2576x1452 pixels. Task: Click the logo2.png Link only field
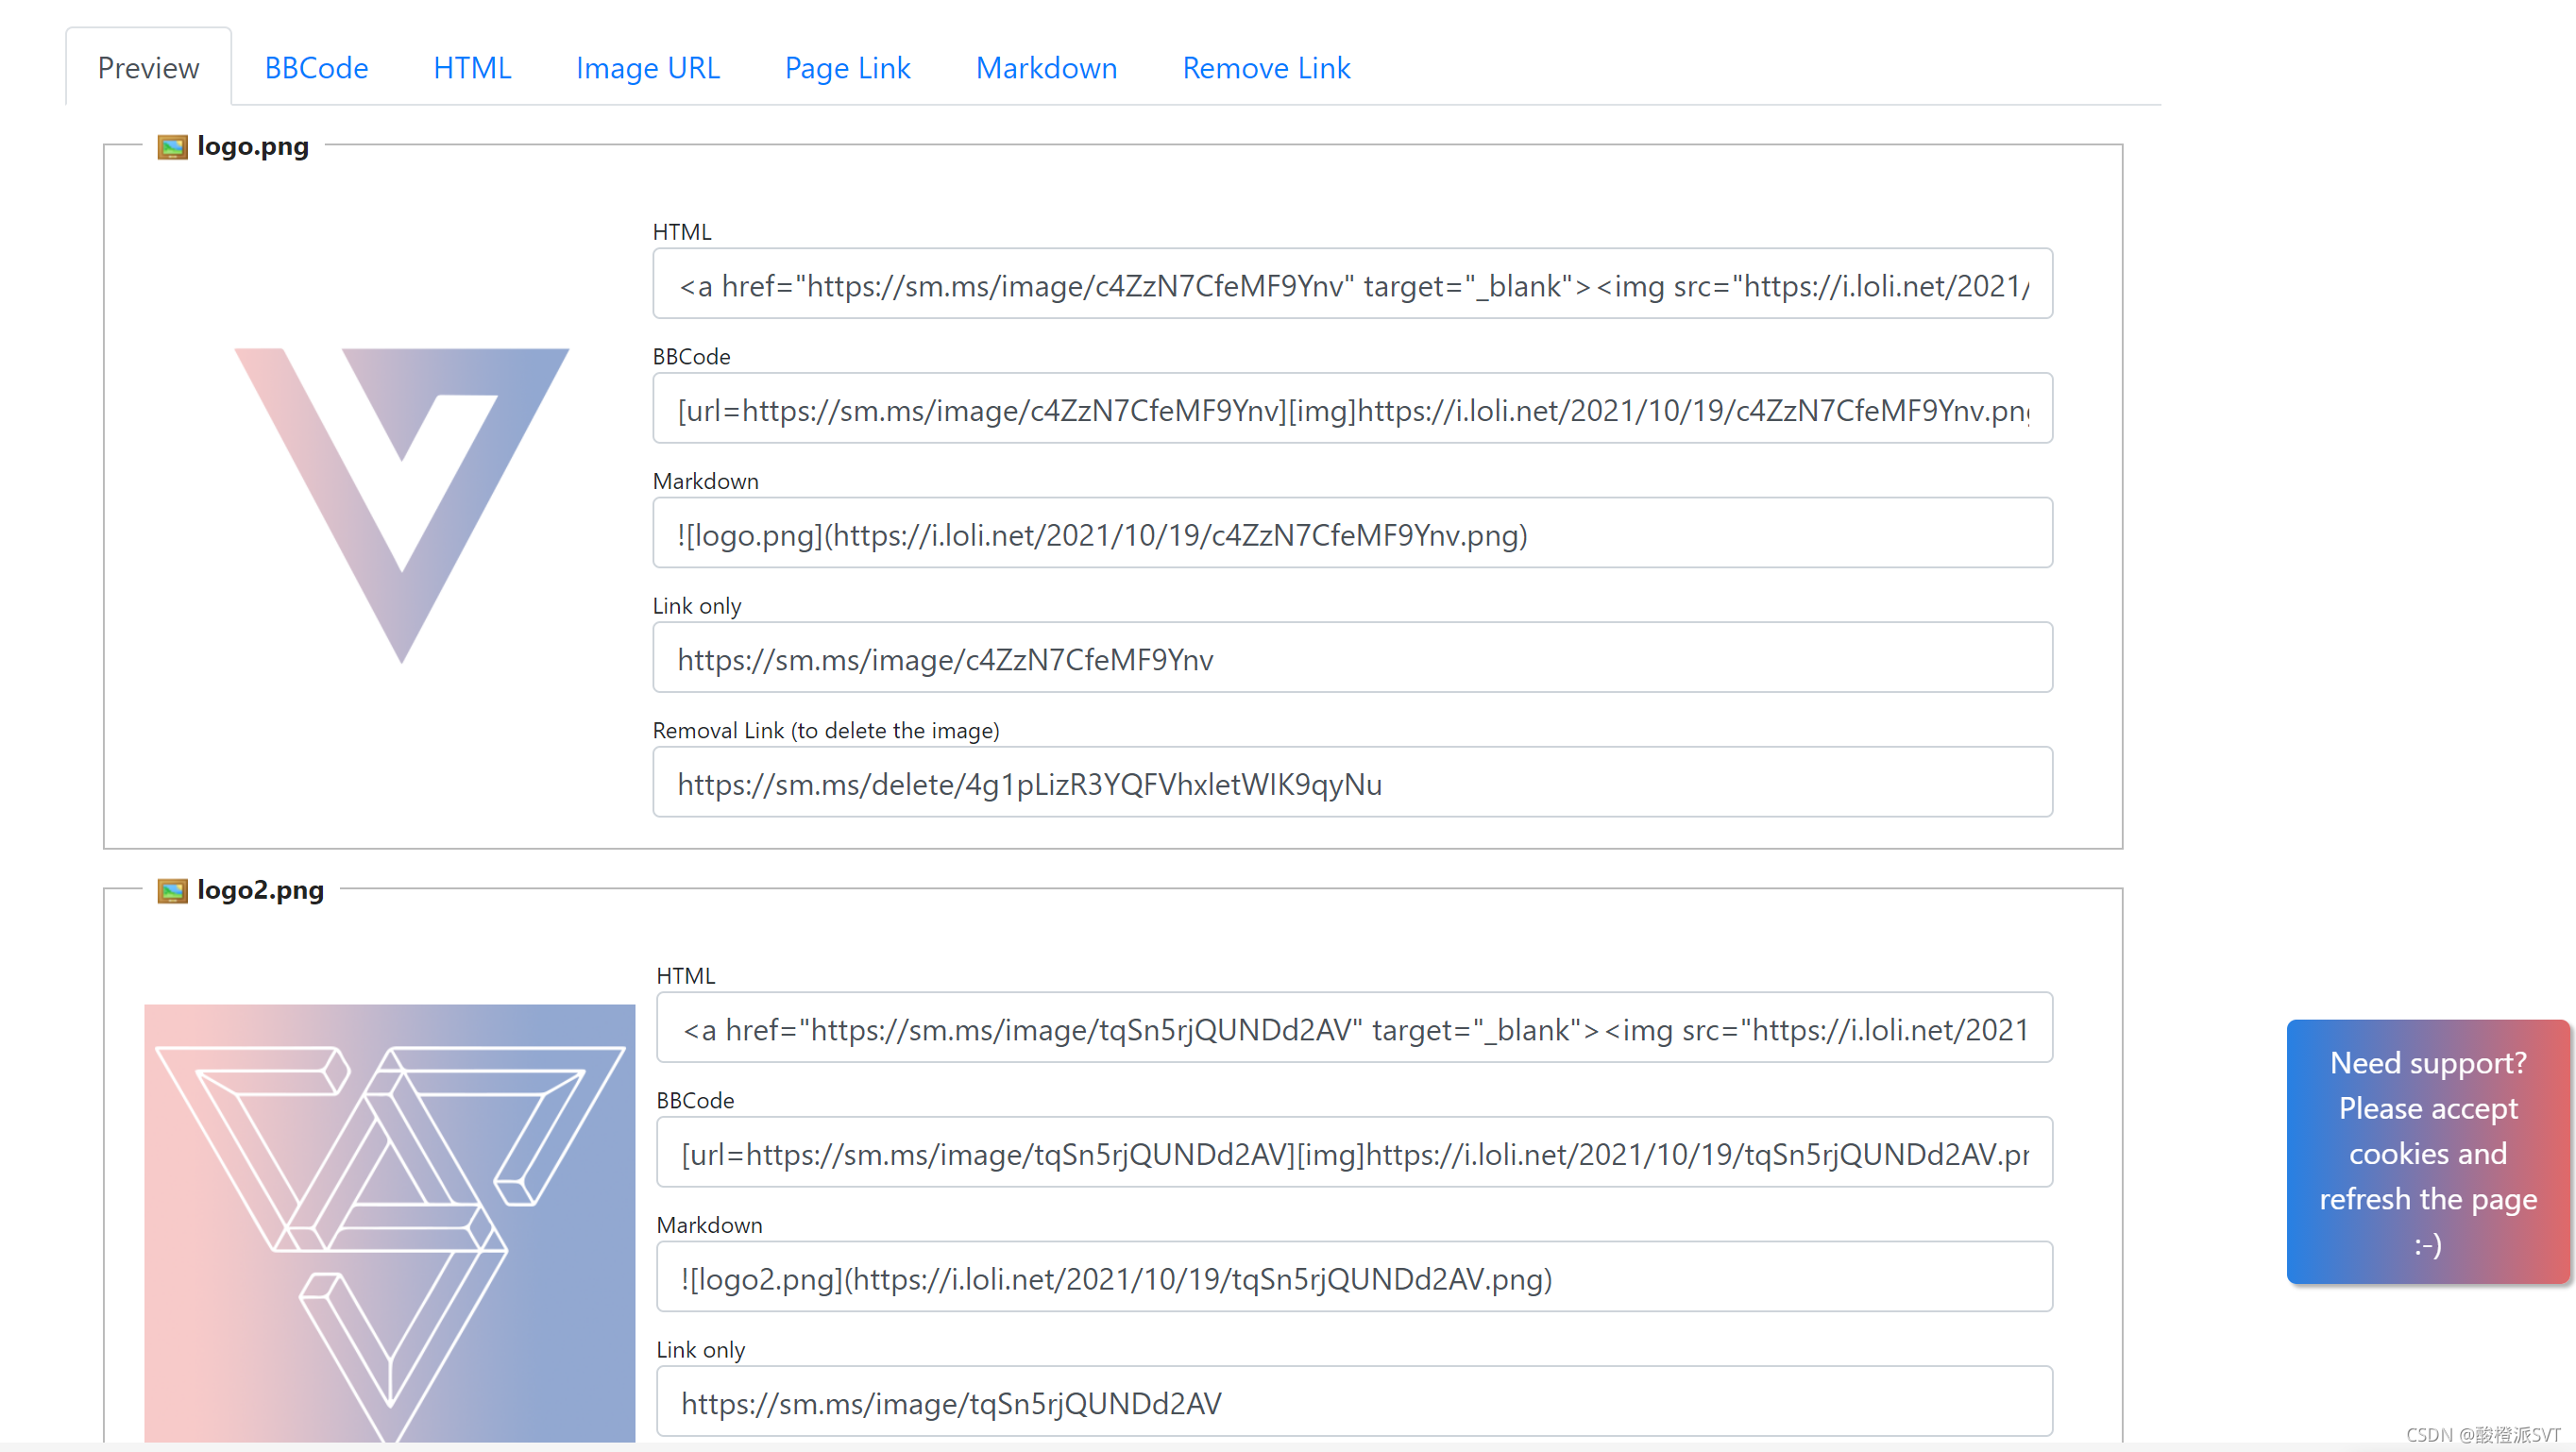coord(1354,1402)
